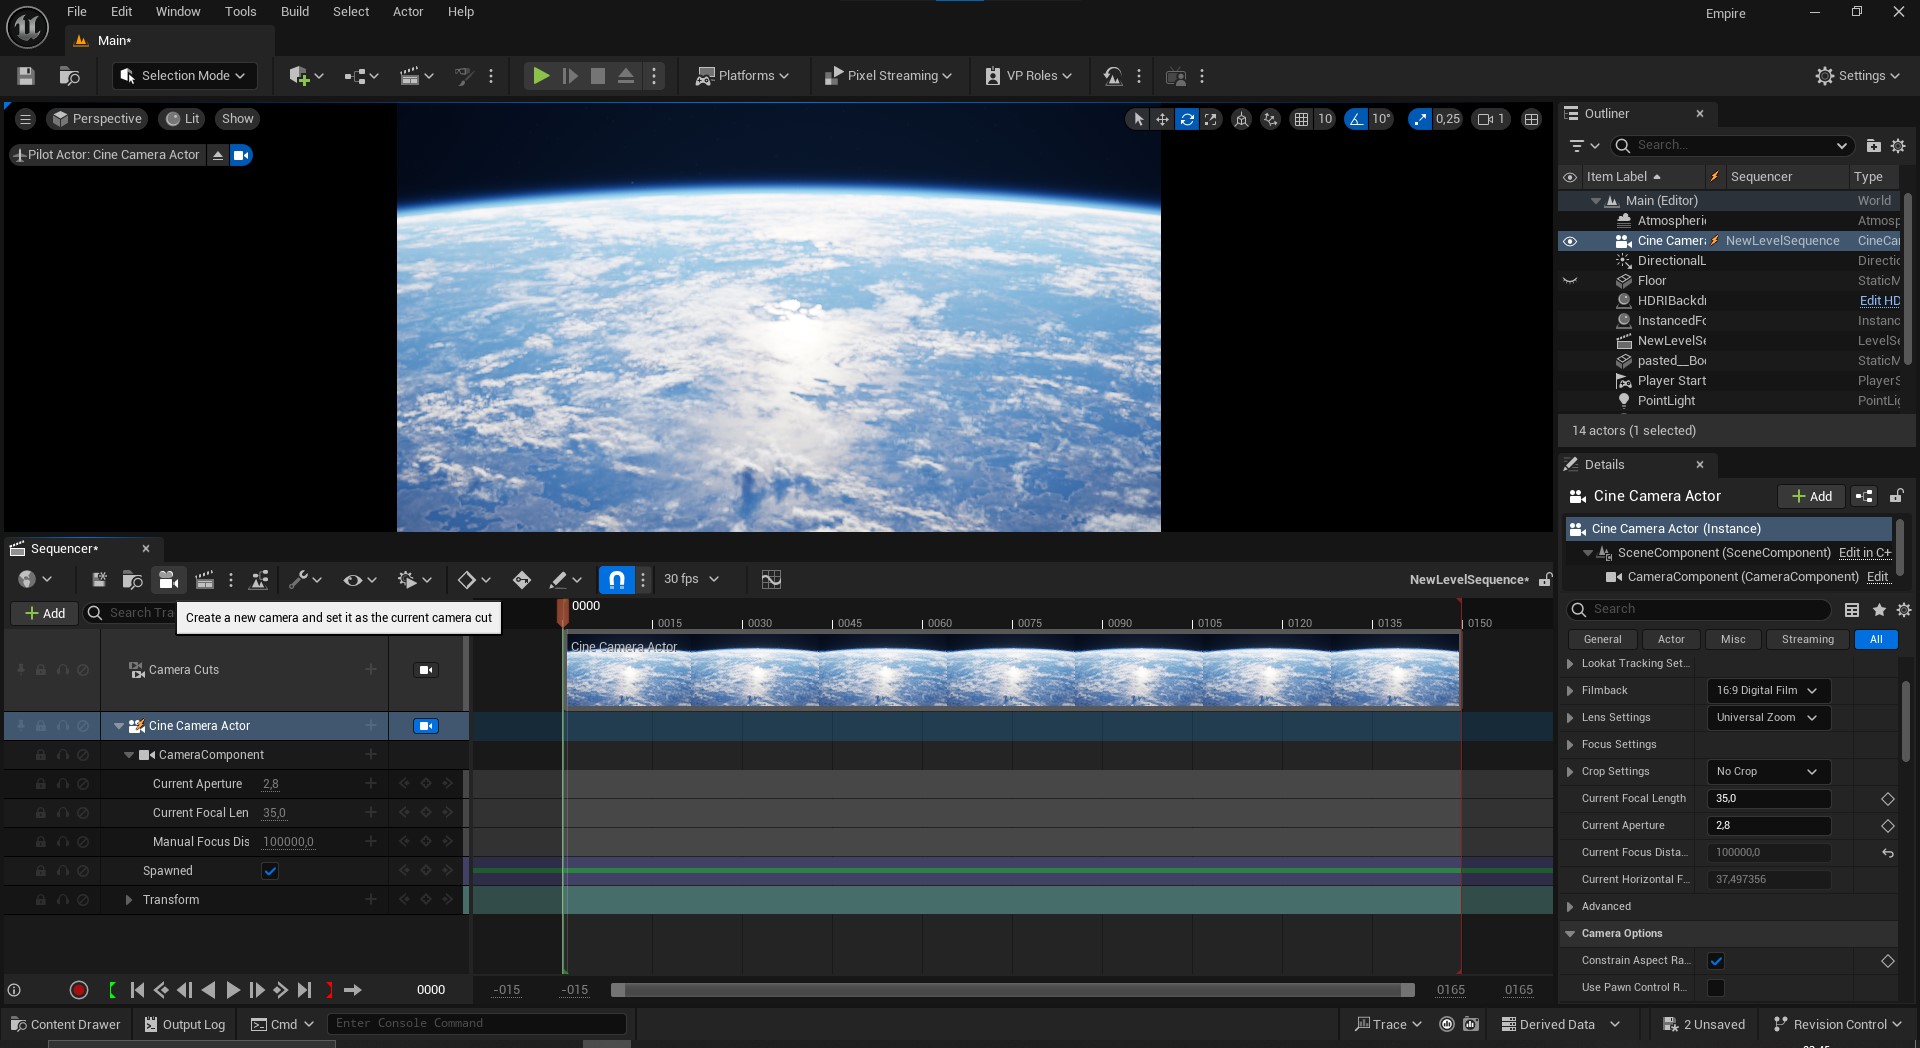Open the Actor menu
This screenshot has height=1048, width=1920.
408,12
